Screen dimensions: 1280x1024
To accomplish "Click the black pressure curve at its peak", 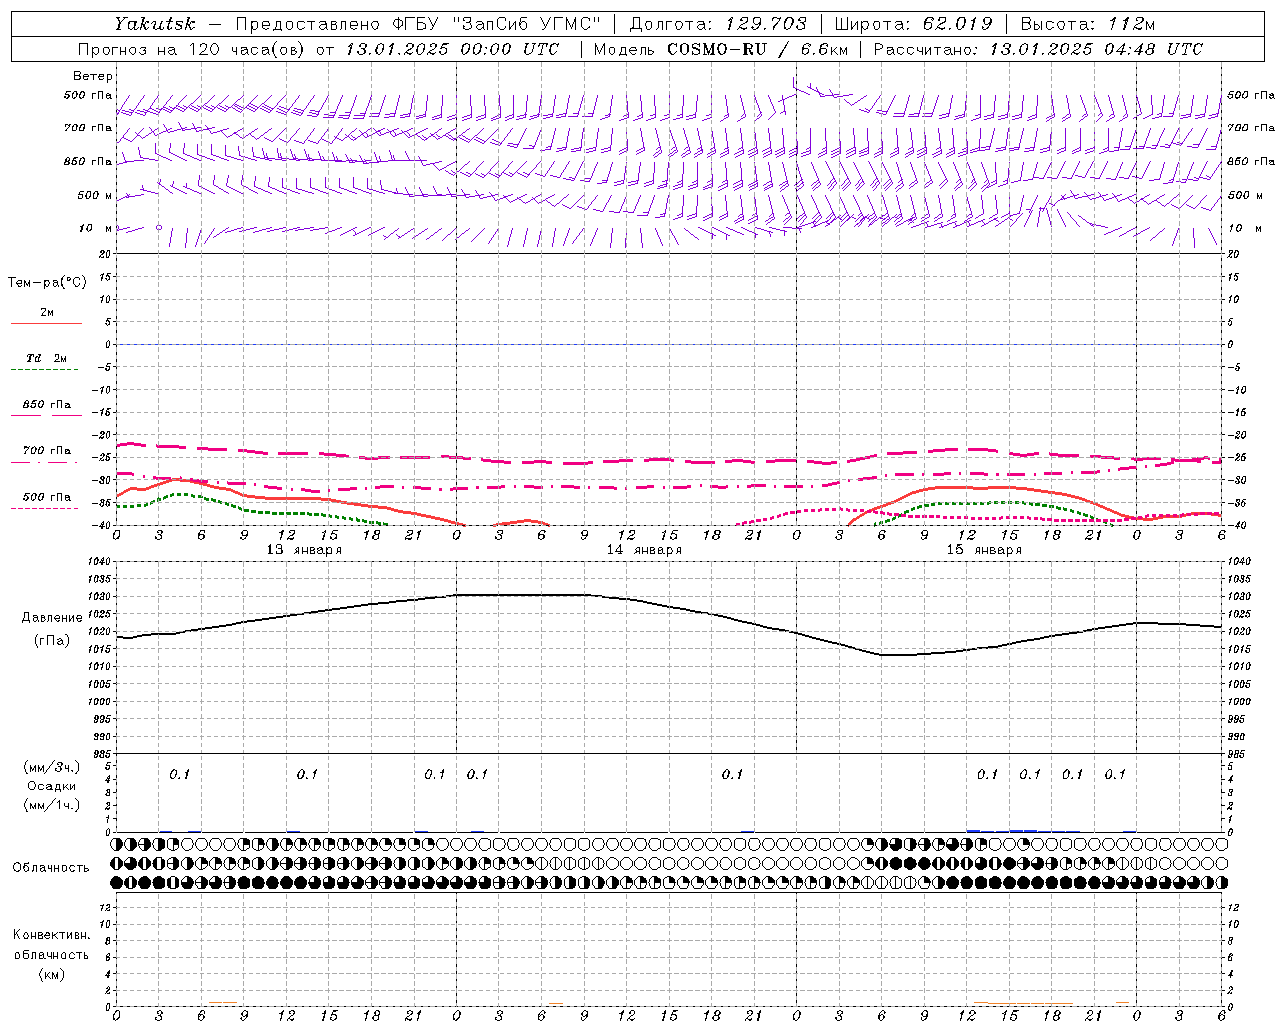I will (x=520, y=595).
